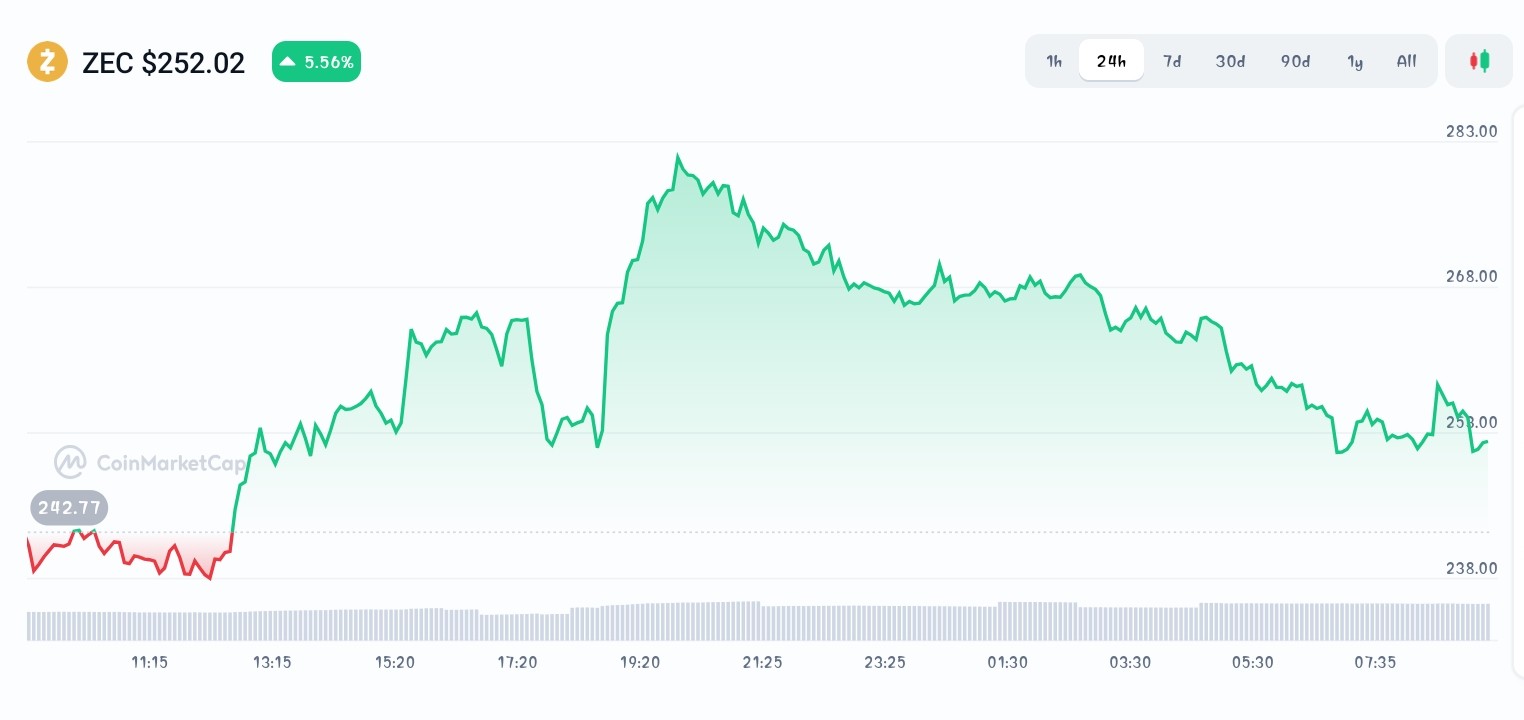
Task: Click the 19:20 time axis label
Action: pos(640,662)
